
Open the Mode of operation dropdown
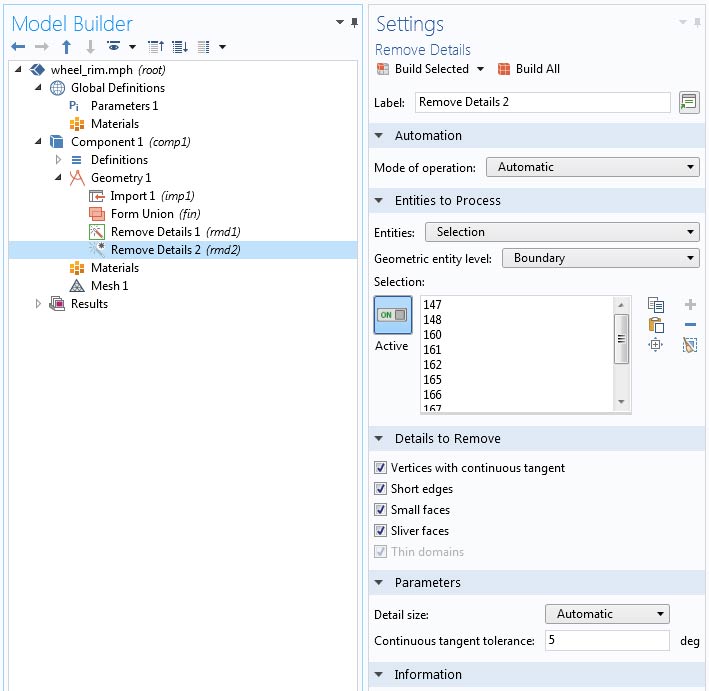(592, 167)
